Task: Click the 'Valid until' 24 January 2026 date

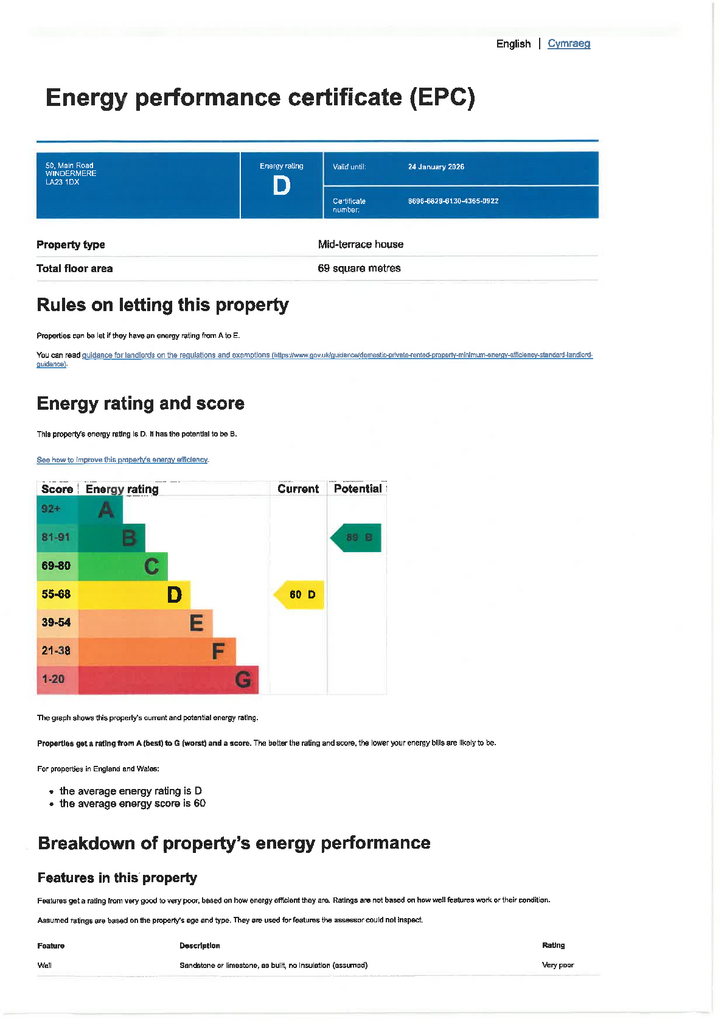Action: pos(436,167)
